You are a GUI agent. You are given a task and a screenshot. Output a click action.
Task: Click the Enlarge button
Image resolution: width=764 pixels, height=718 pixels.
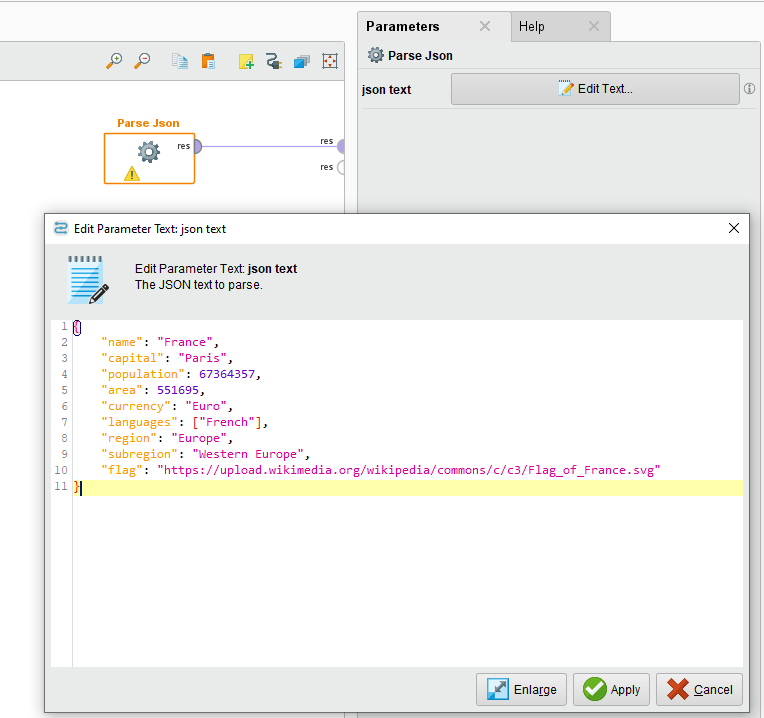click(522, 689)
